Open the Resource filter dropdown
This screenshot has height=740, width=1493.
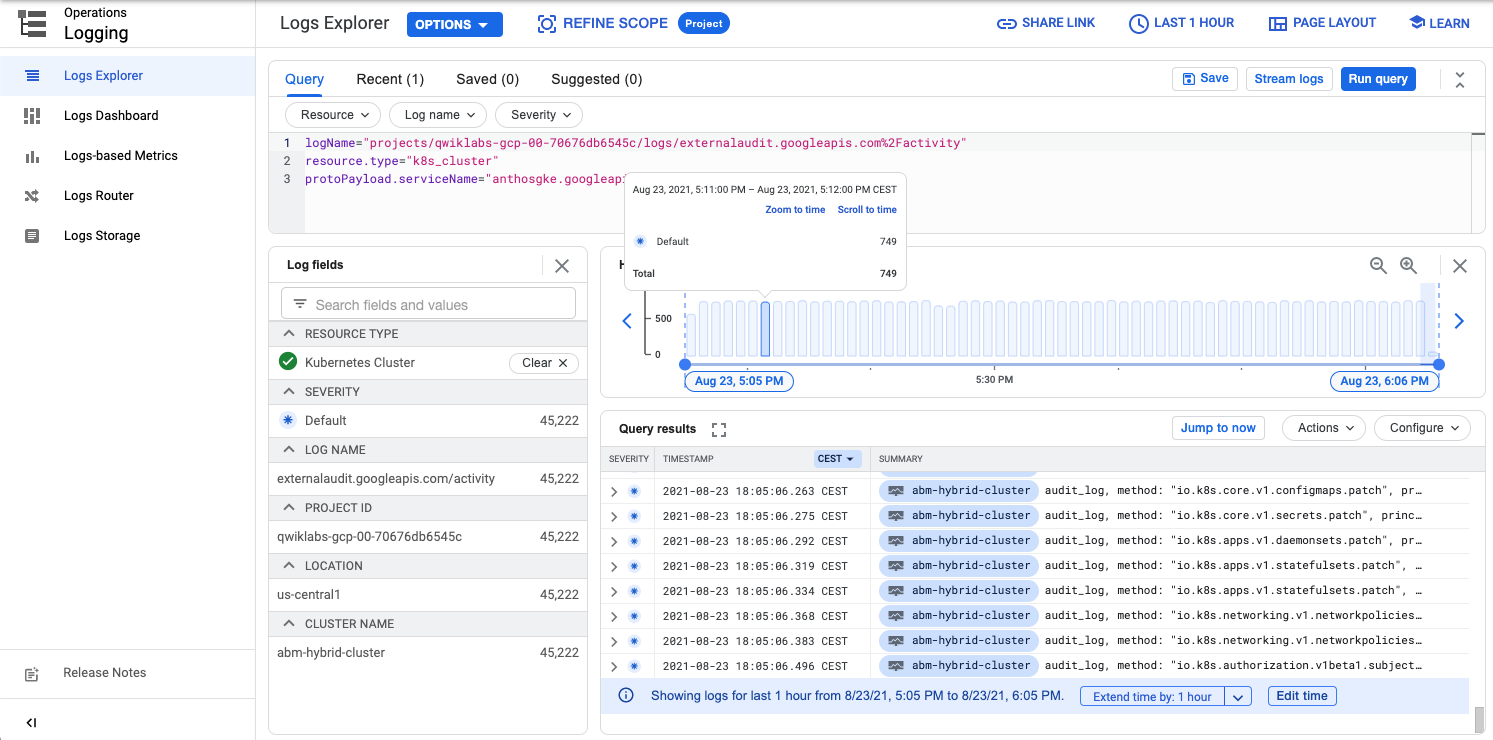pos(333,115)
